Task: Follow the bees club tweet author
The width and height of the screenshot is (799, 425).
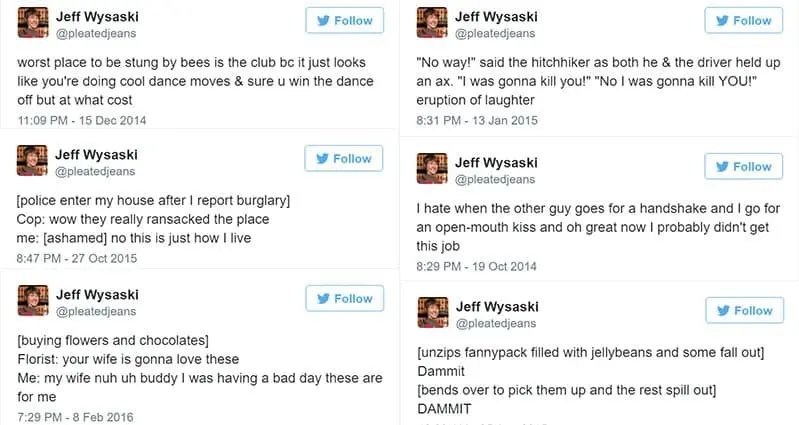Action: (343, 20)
